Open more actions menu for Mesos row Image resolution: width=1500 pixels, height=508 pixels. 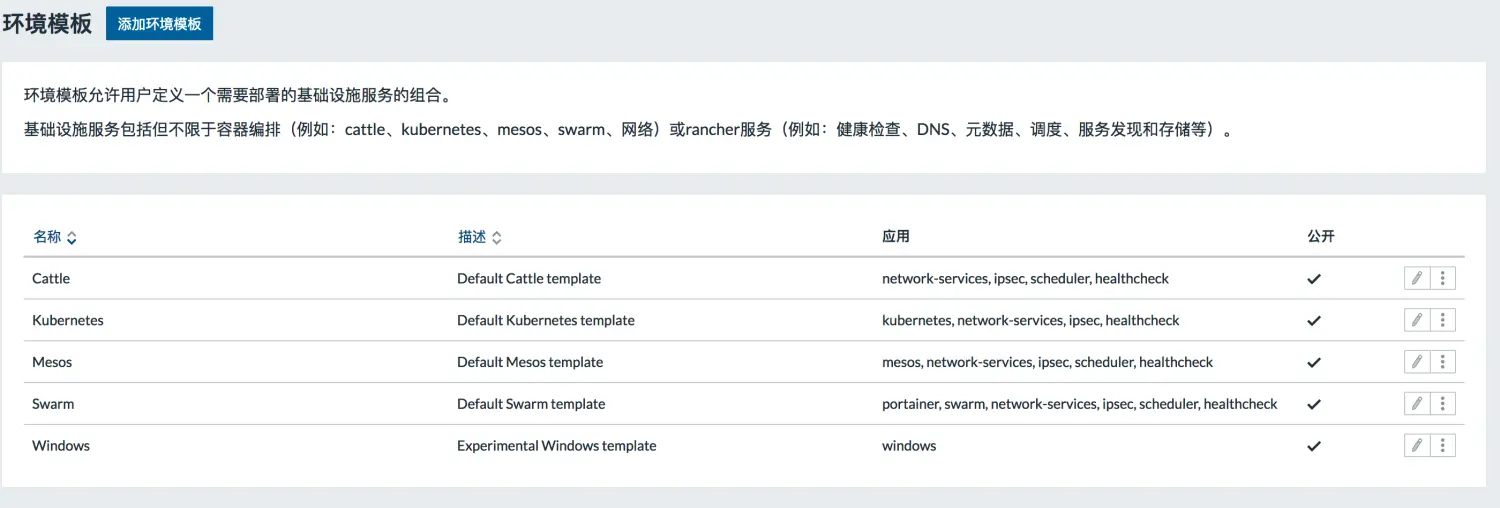point(1443,362)
